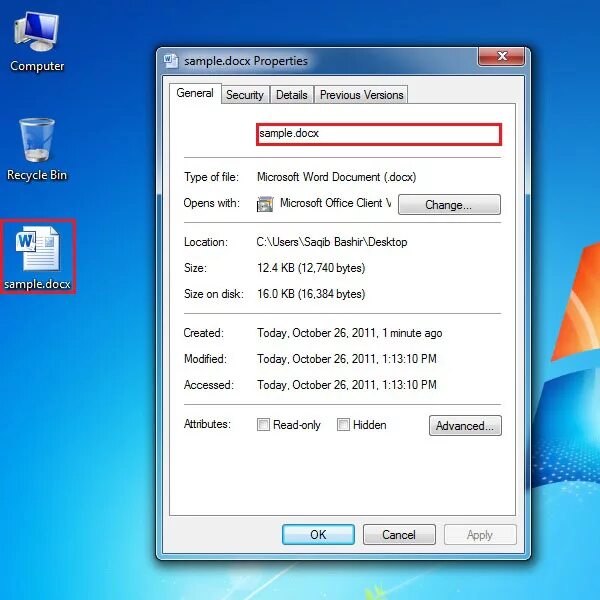Click the Cancel button
Viewport: 600px width, 600px height.
click(x=399, y=535)
